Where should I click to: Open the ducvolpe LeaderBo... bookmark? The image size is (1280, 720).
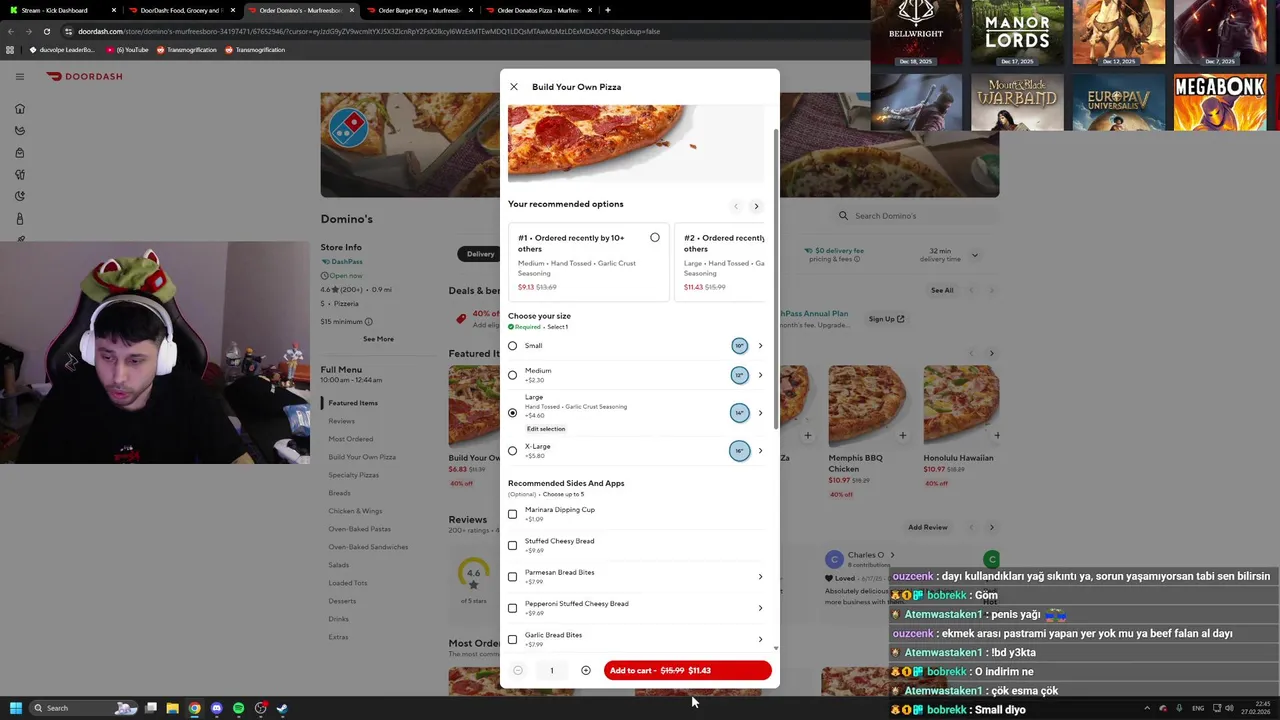[62, 50]
